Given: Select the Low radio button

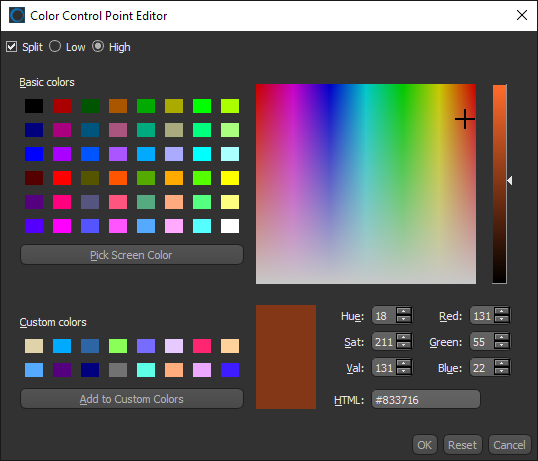Looking at the screenshot, I should 55,46.
